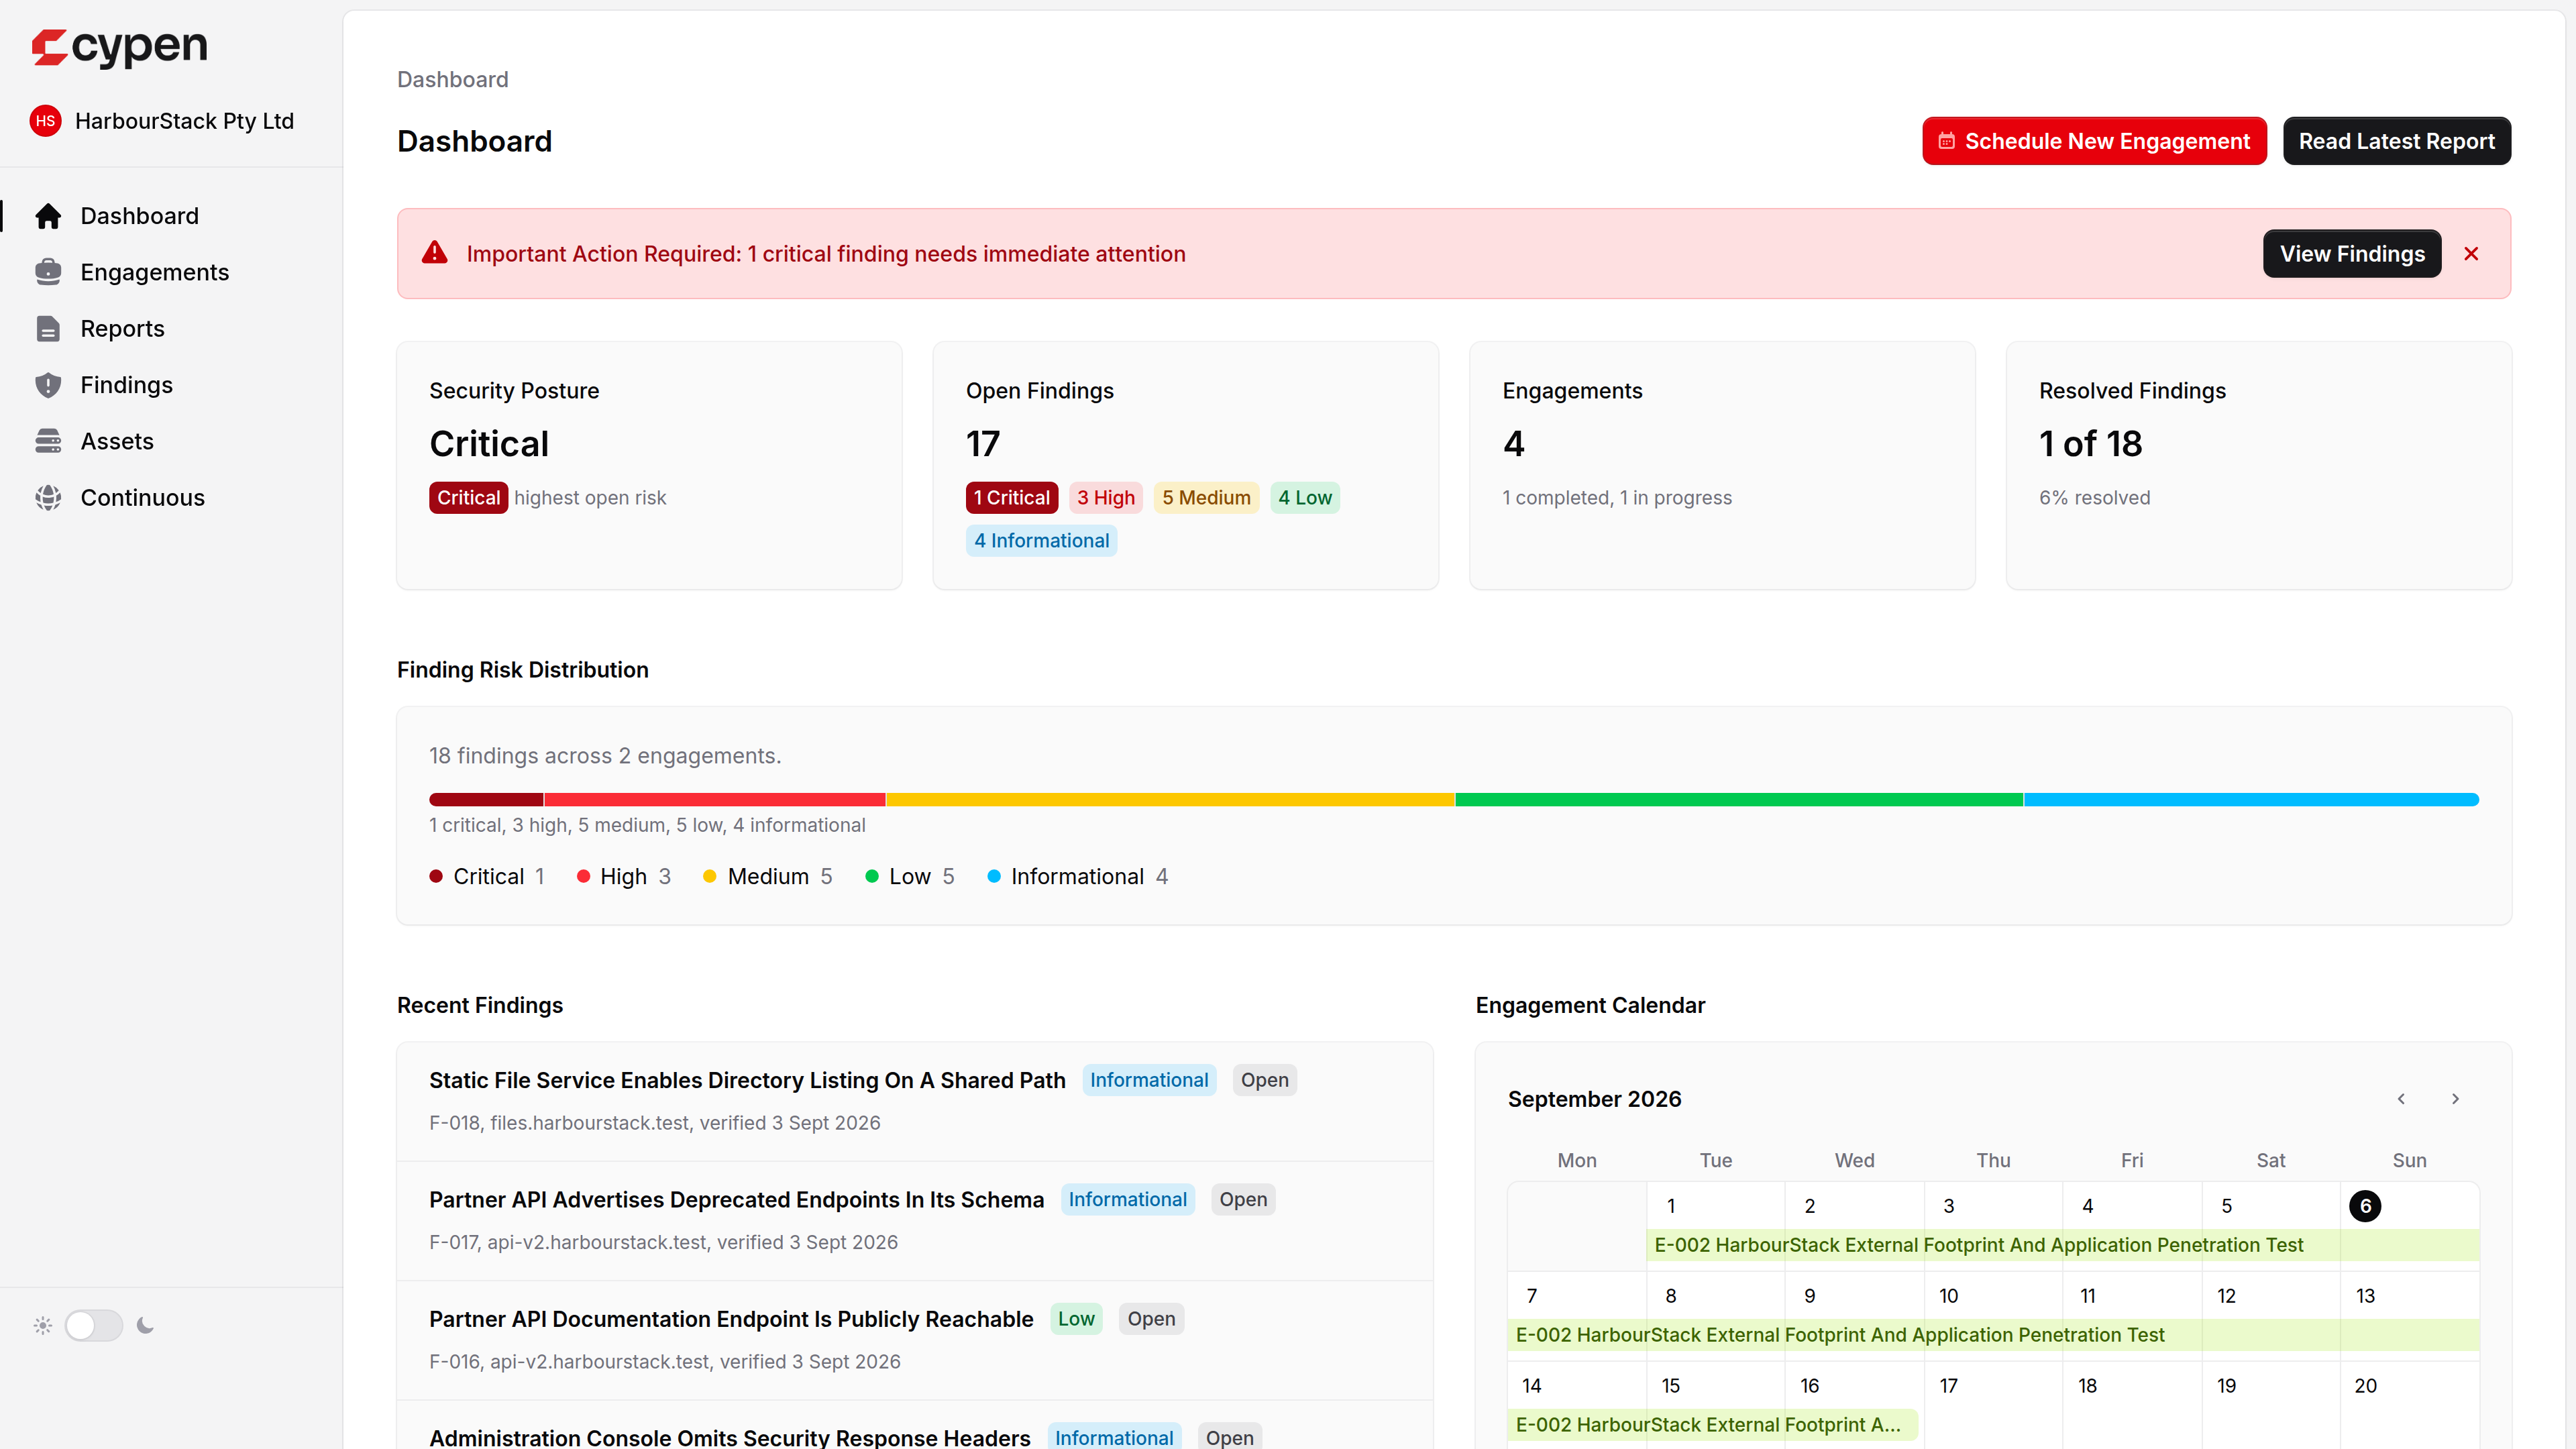The height and width of the screenshot is (1449, 2576).
Task: Click September 2026 month heading
Action: pos(1594,1099)
